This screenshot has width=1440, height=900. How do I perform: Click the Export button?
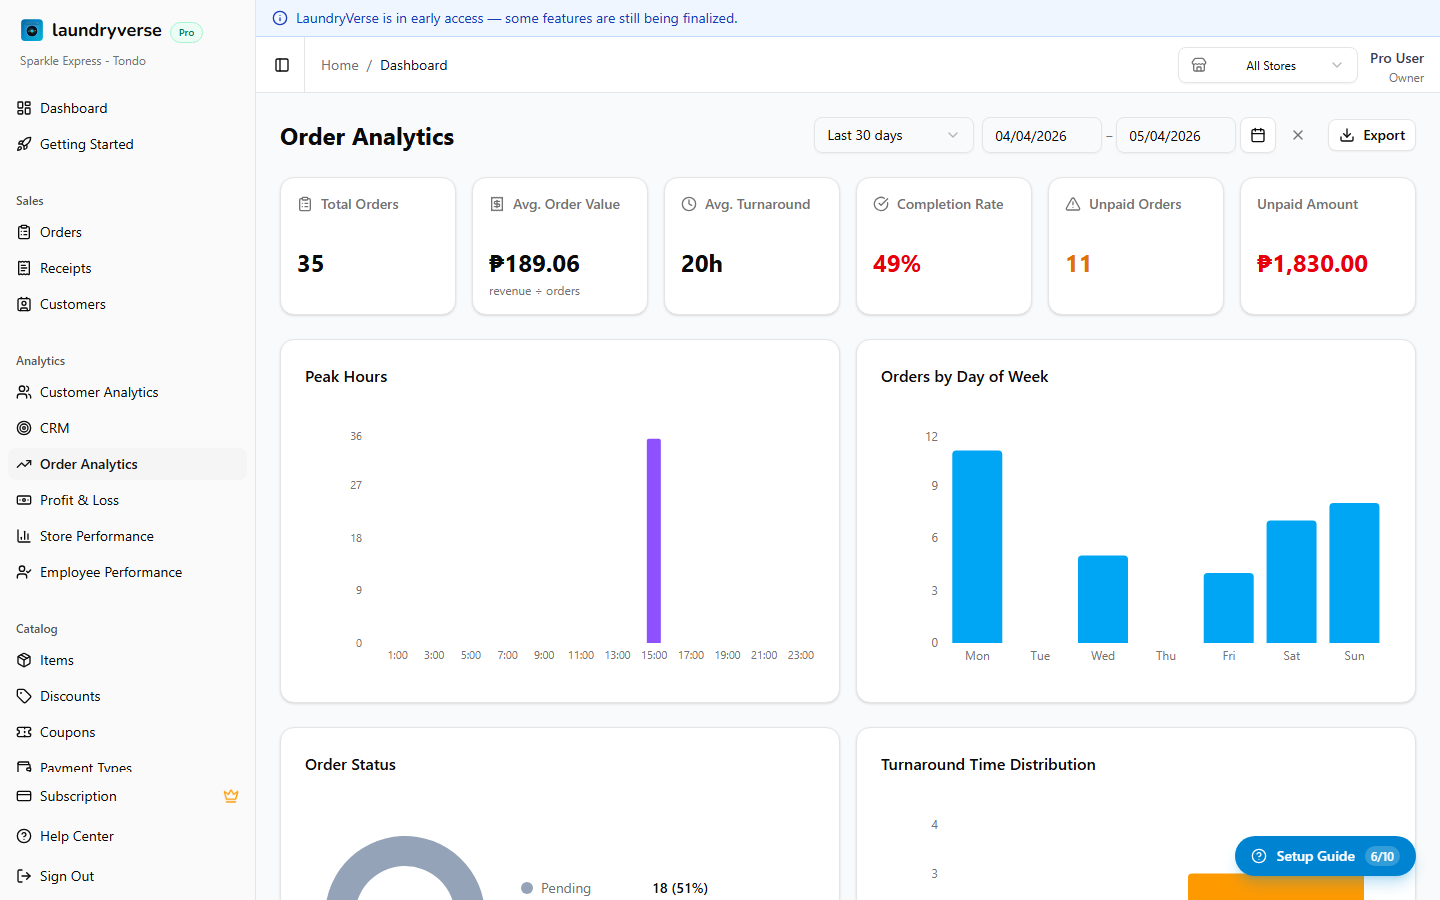point(1371,135)
